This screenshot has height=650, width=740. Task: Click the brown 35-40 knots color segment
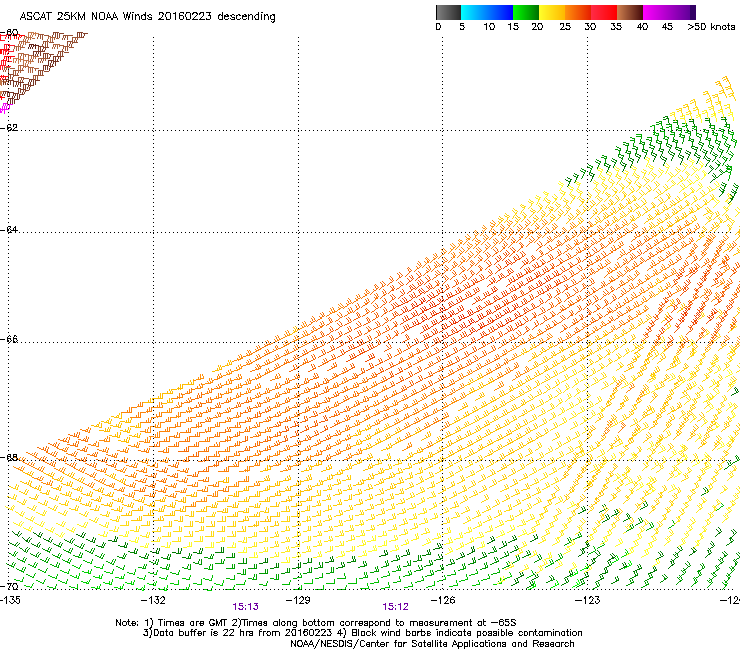pos(630,12)
